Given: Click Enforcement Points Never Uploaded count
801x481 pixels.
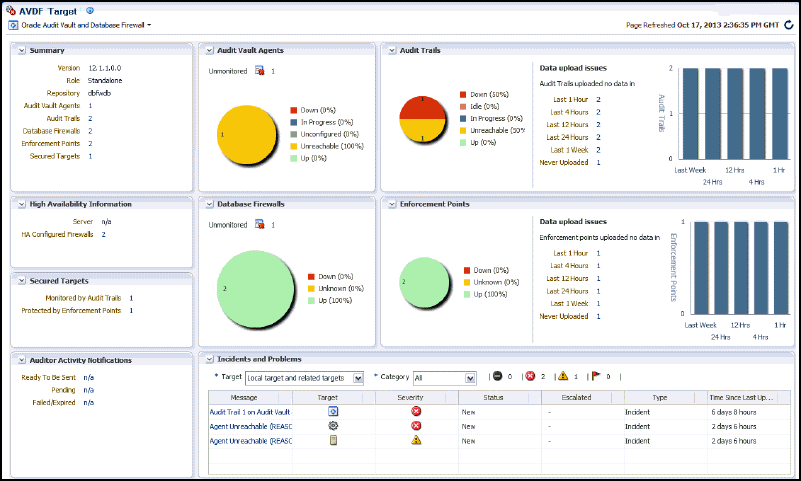Looking at the screenshot, I should tap(598, 316).
